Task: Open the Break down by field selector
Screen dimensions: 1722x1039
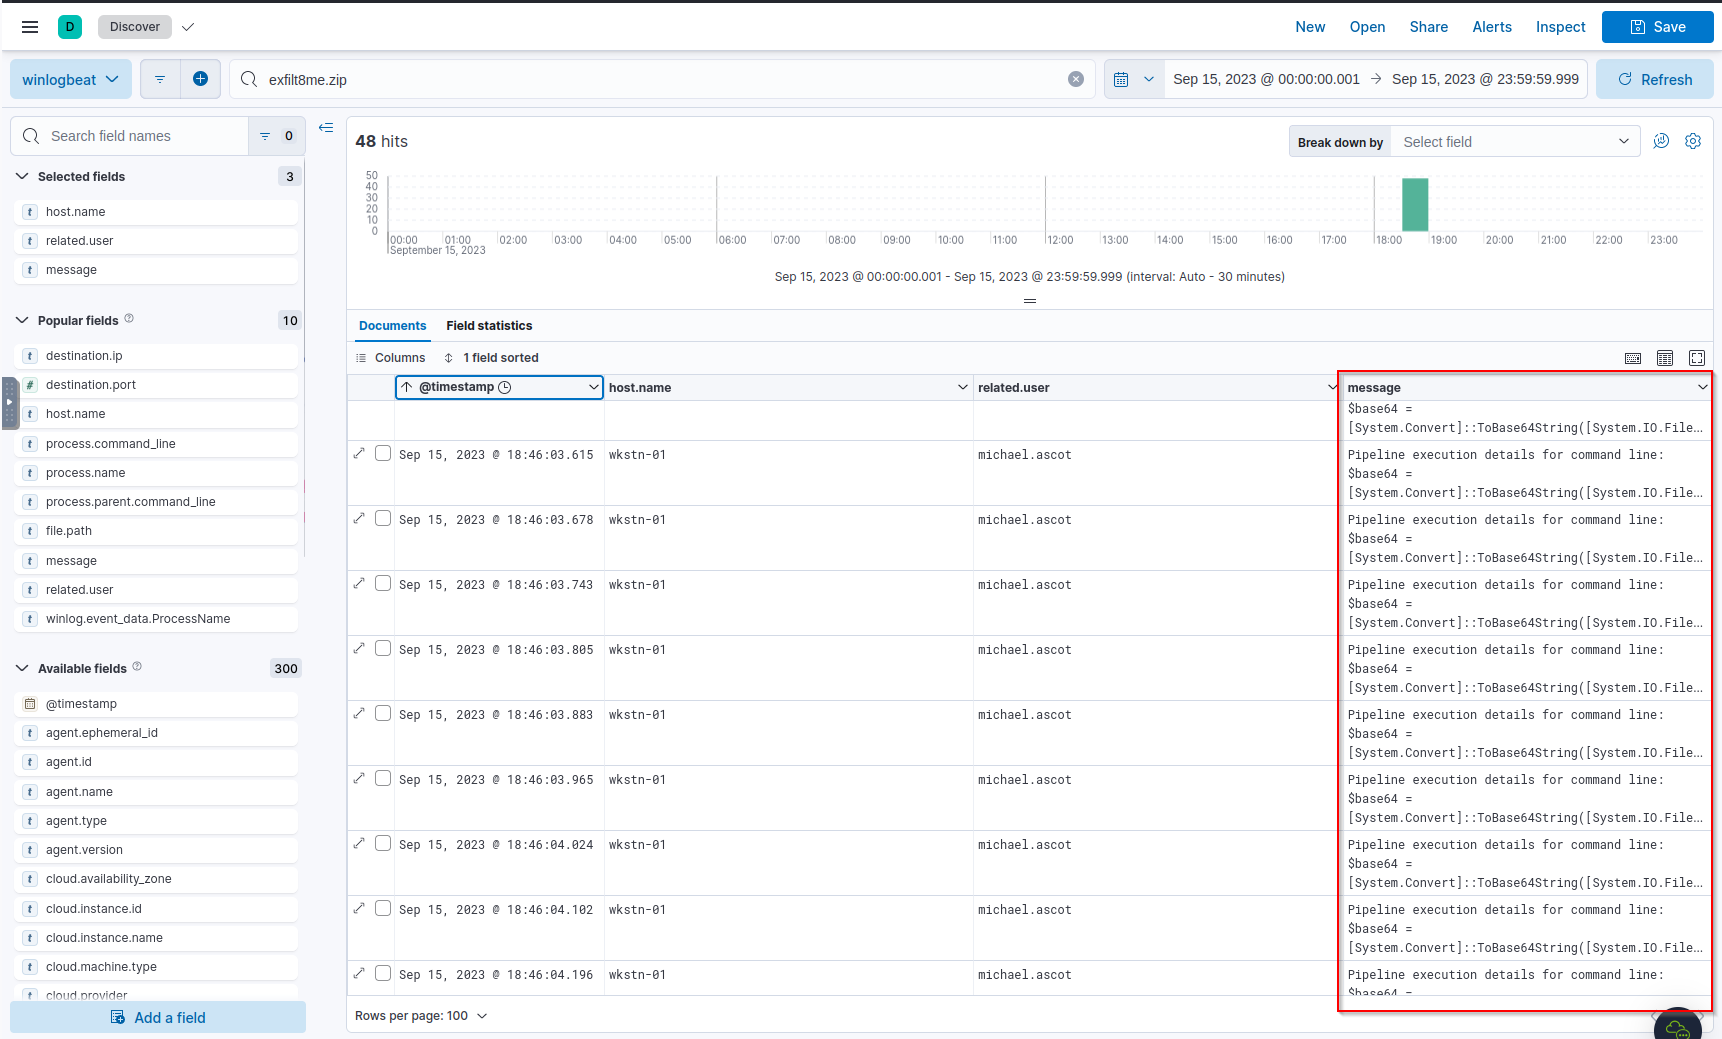Action: tap(1514, 142)
